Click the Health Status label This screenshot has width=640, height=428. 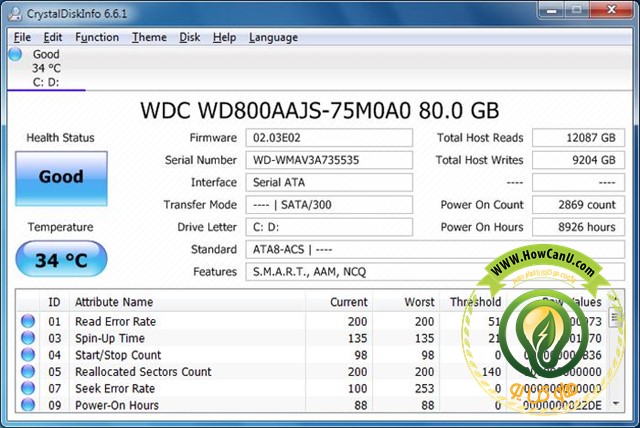(x=60, y=138)
